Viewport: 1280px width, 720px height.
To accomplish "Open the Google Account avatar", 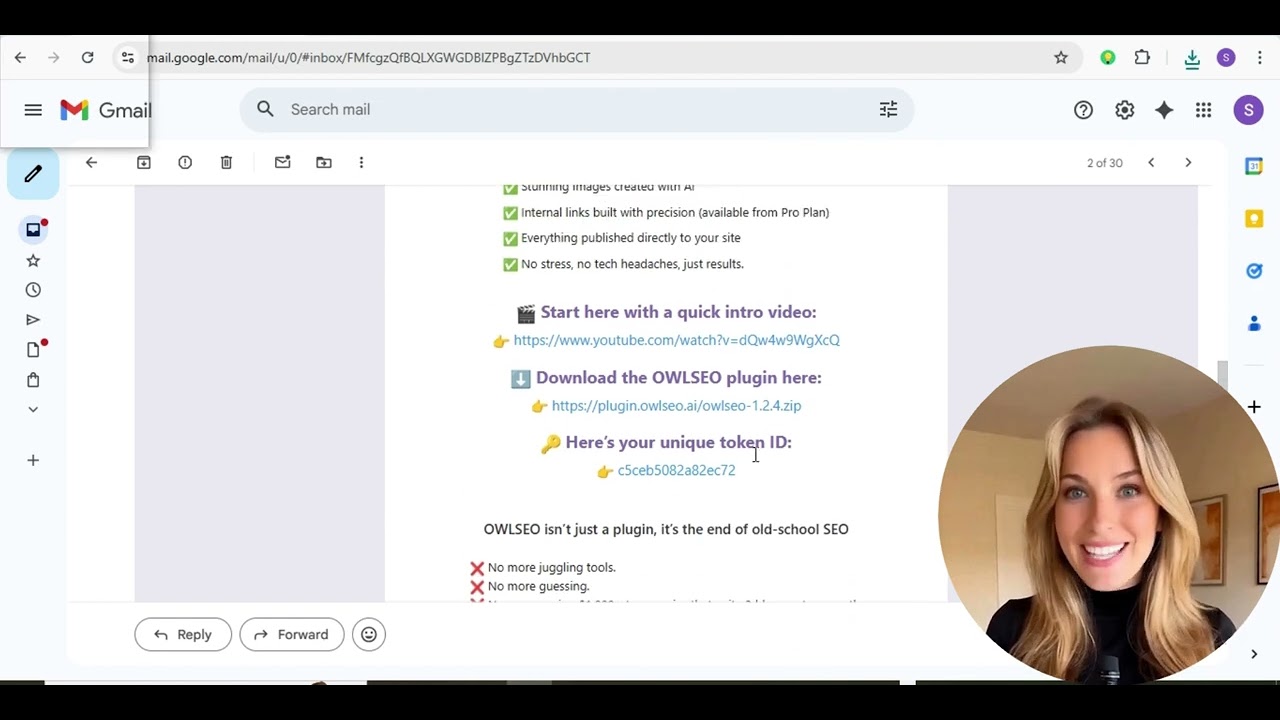I will pyautogui.click(x=1248, y=110).
